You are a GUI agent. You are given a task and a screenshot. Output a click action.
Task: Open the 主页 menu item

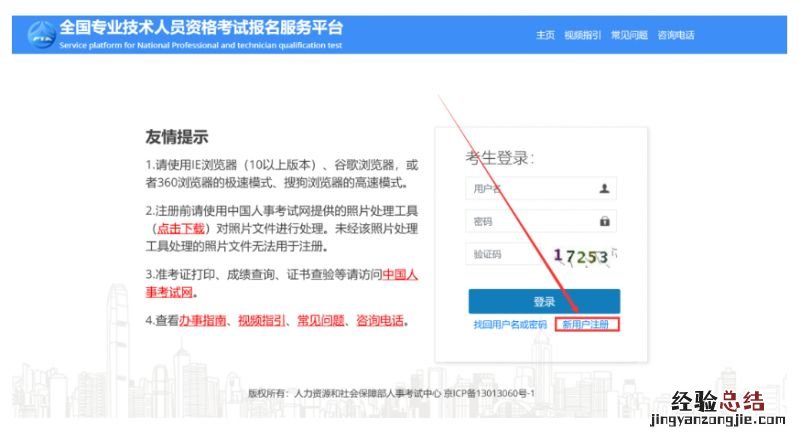tap(545, 35)
